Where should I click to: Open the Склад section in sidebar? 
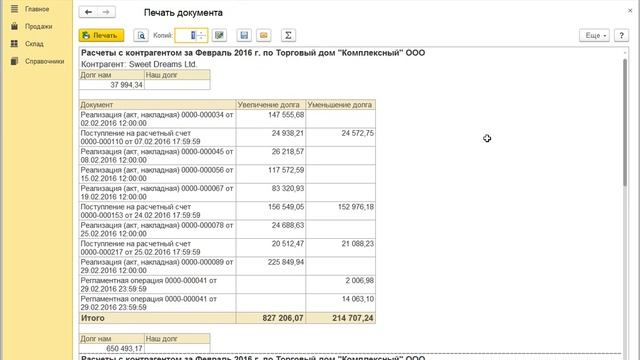pos(34,44)
